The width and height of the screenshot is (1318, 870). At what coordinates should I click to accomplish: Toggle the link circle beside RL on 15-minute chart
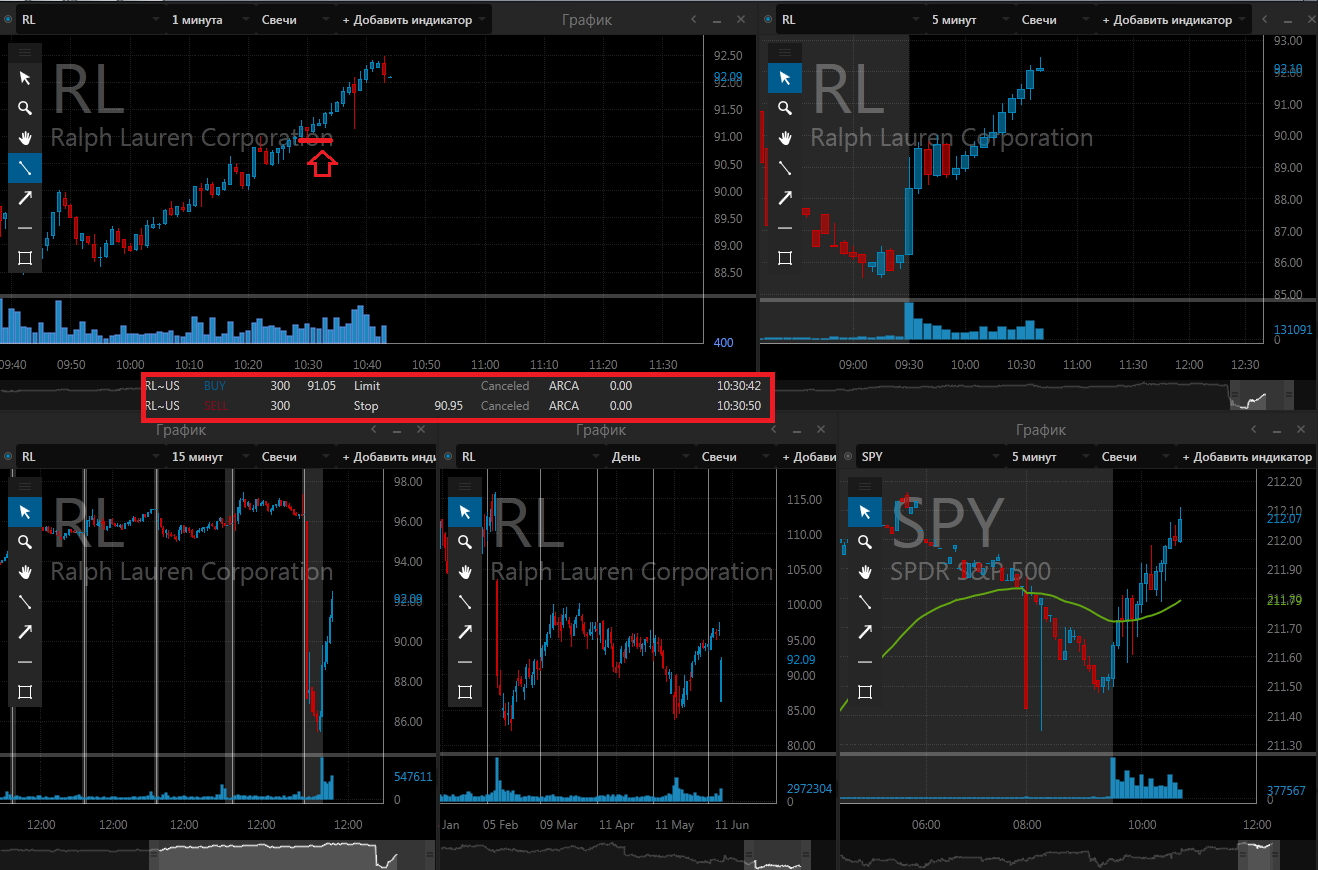point(9,457)
